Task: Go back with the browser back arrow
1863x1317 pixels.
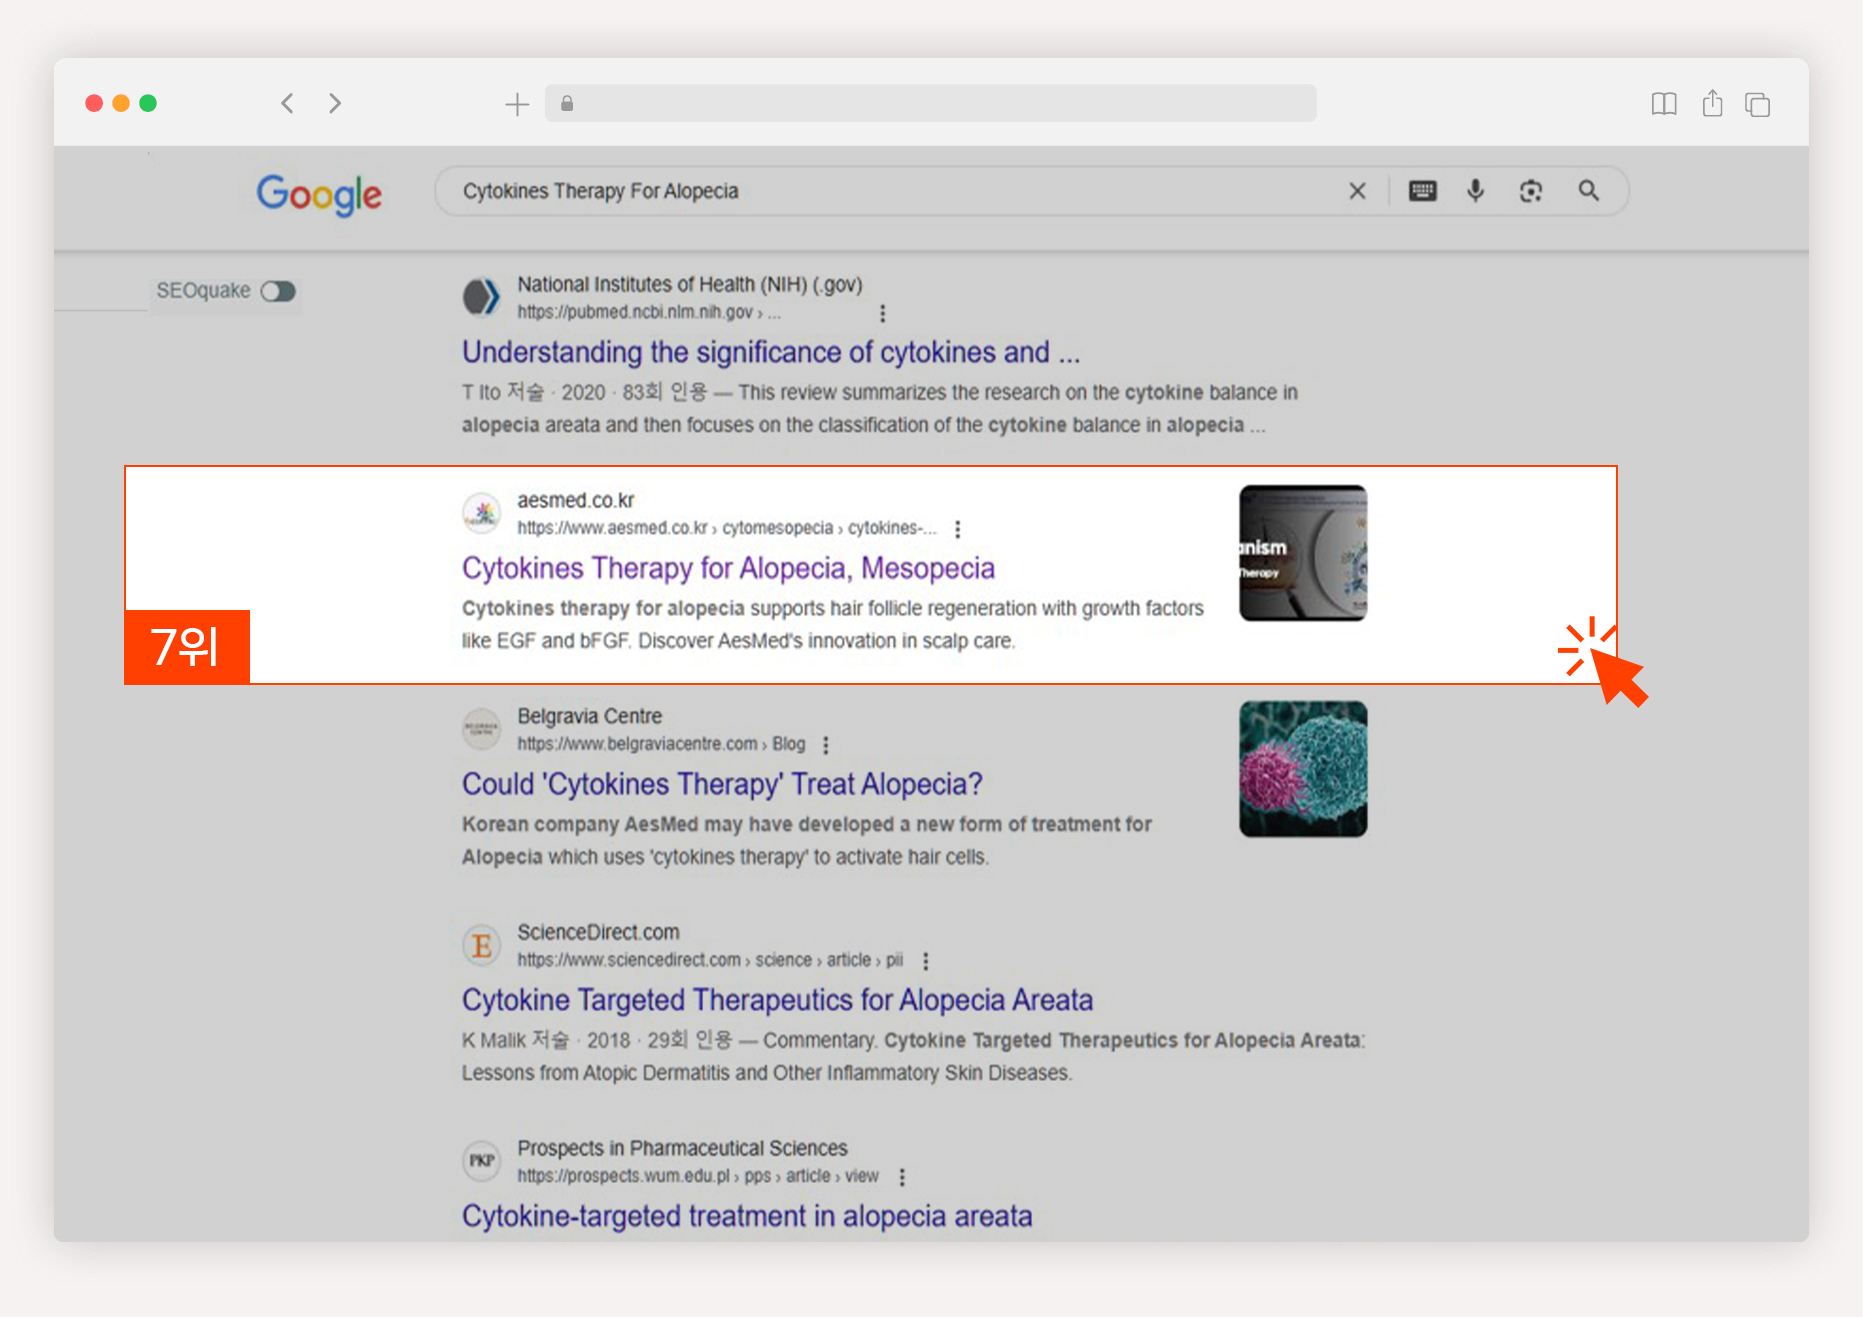Action: pos(287,103)
